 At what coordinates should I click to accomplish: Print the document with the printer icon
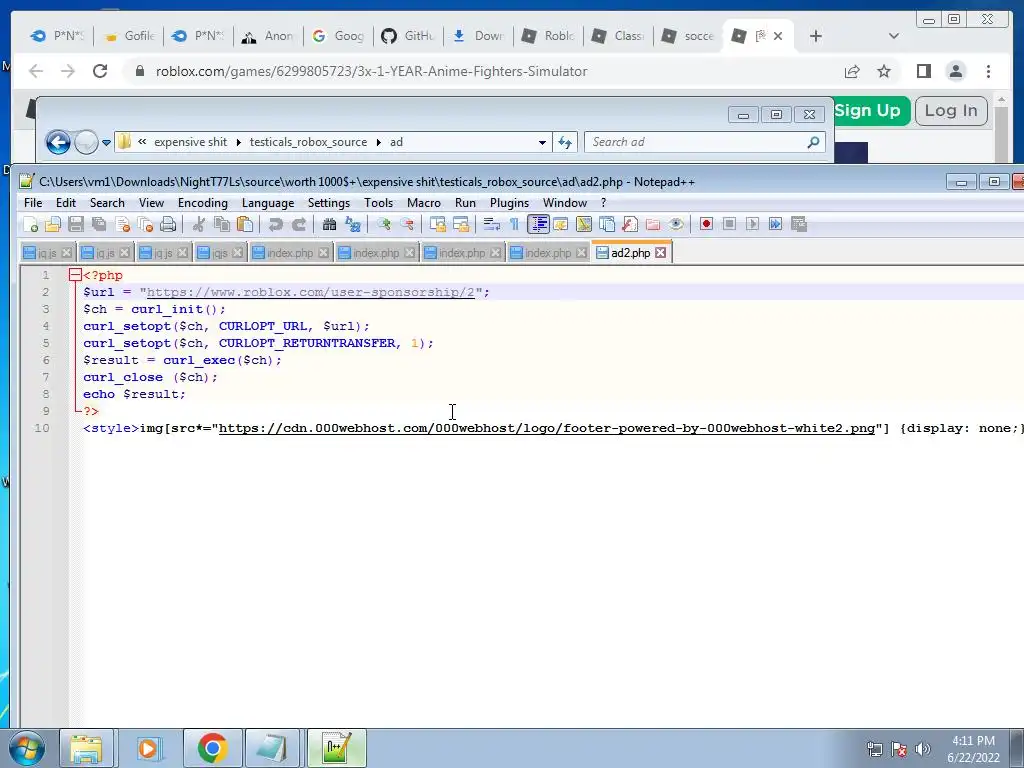(168, 225)
